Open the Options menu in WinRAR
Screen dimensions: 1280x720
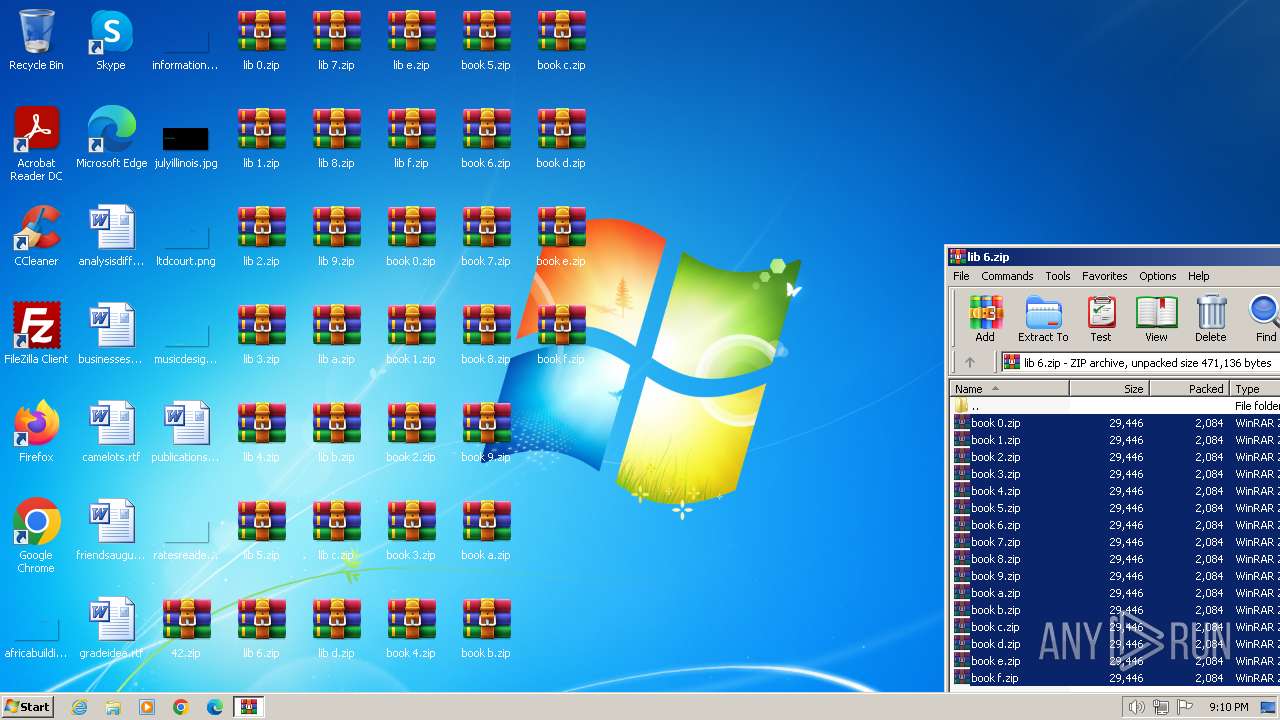click(x=1157, y=276)
